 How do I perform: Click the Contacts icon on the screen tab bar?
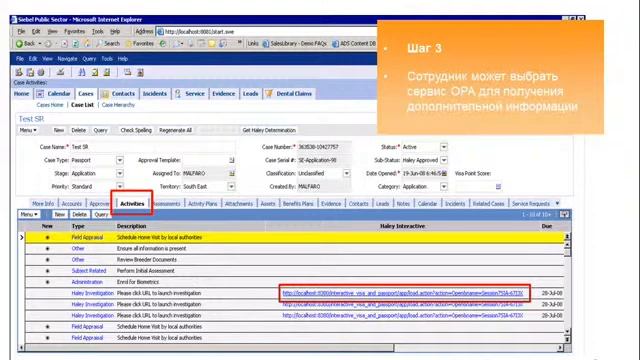pyautogui.click(x=105, y=94)
